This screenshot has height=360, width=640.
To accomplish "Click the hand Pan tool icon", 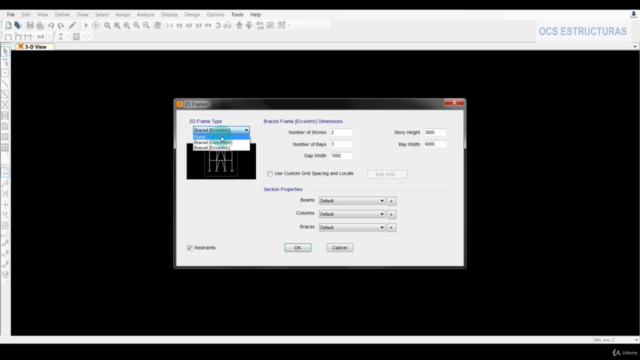I will point(157,25).
